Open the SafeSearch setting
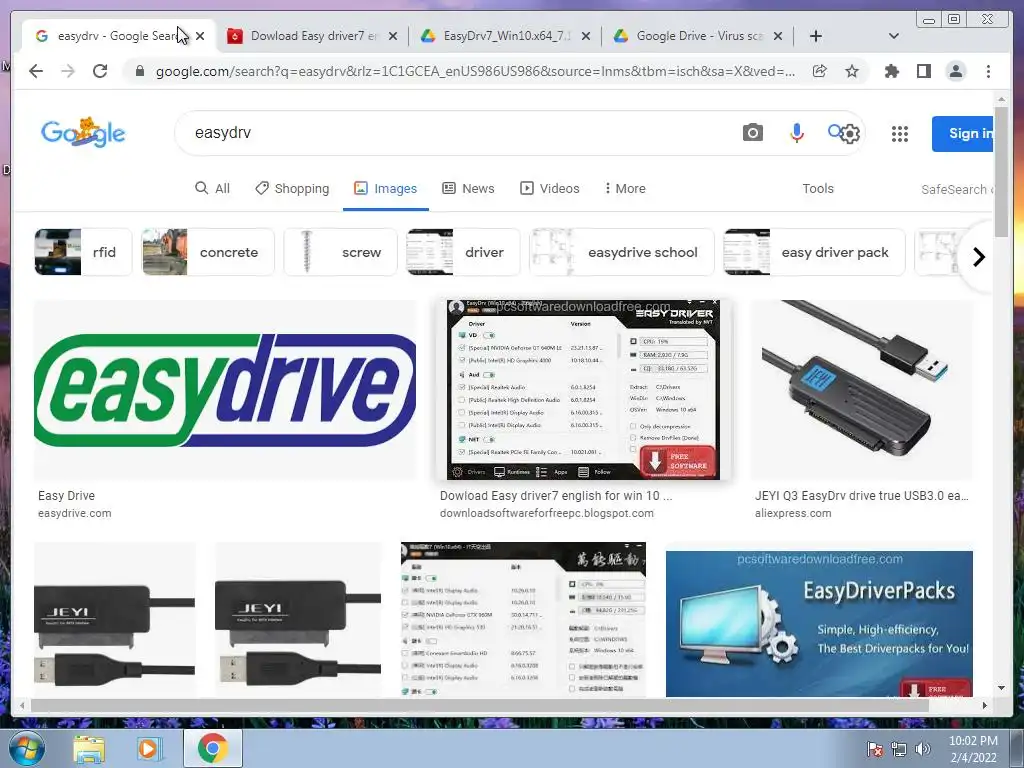This screenshot has width=1024, height=768. (957, 189)
